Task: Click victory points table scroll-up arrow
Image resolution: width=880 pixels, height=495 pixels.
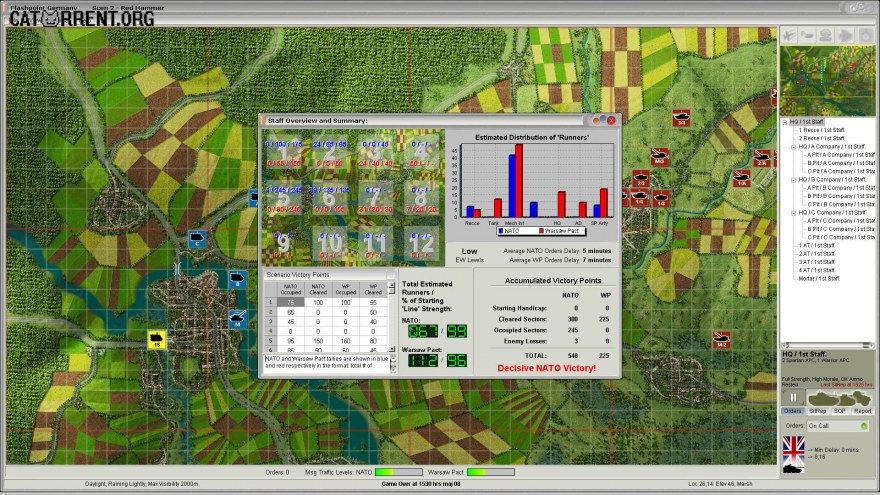Action: click(392, 285)
